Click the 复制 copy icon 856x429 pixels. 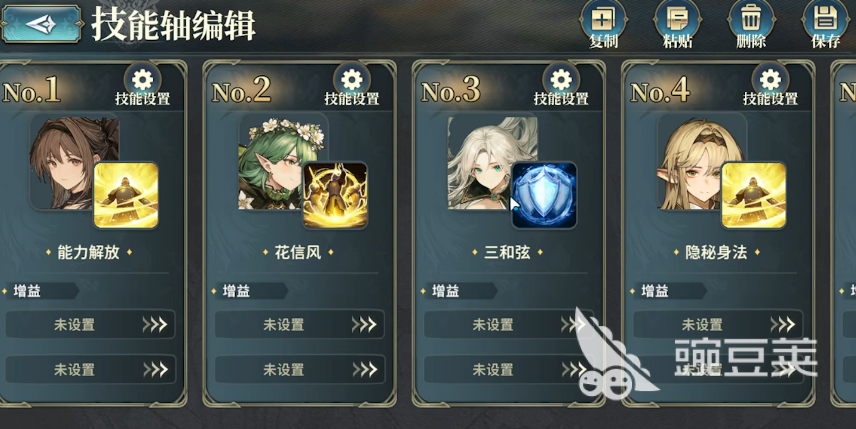tap(603, 25)
